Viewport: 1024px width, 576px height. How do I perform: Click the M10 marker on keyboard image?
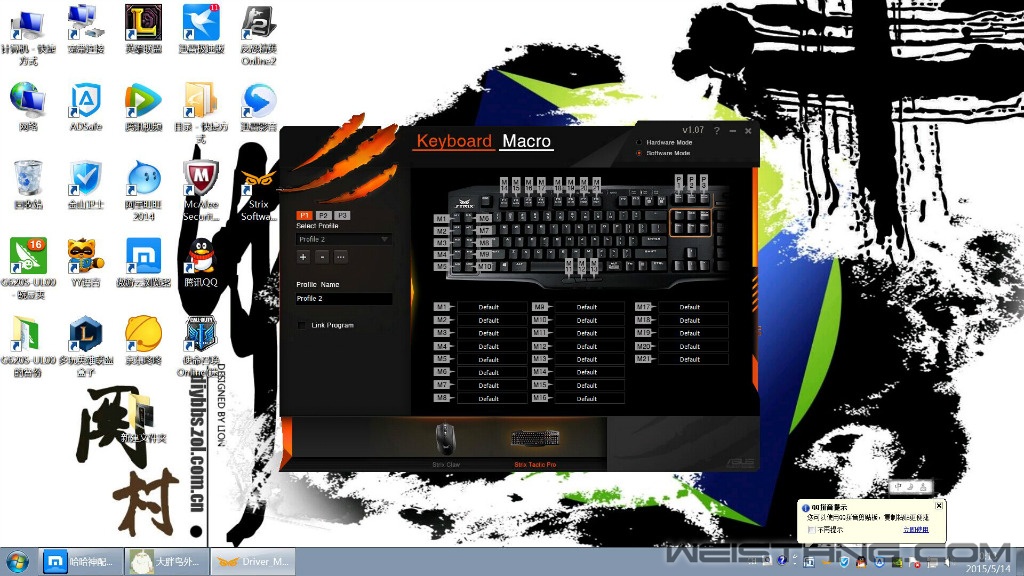click(x=484, y=266)
